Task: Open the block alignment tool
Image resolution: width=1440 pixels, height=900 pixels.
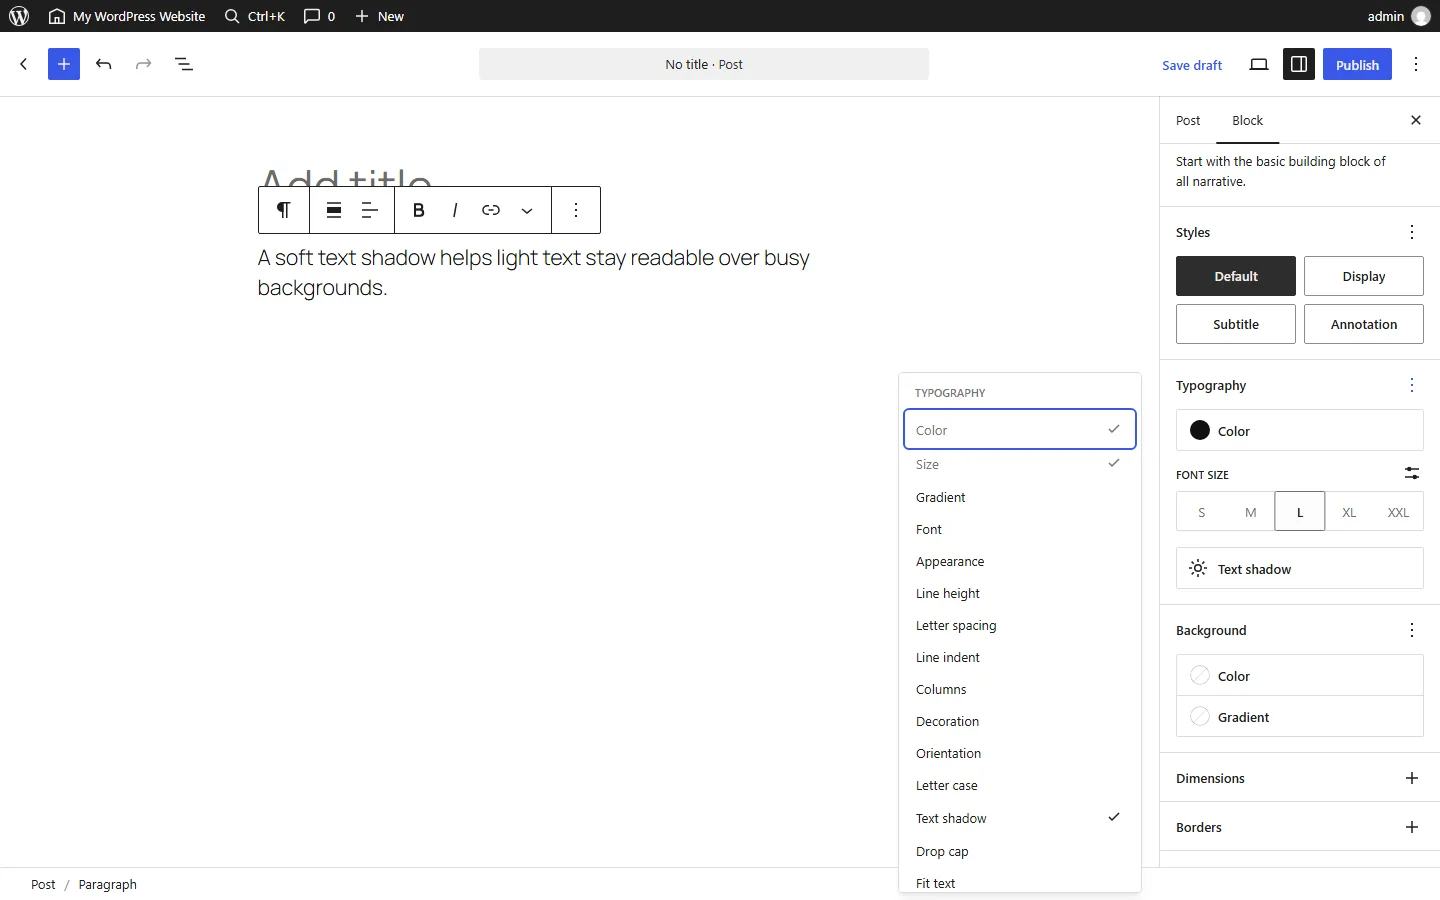Action: [x=334, y=210]
